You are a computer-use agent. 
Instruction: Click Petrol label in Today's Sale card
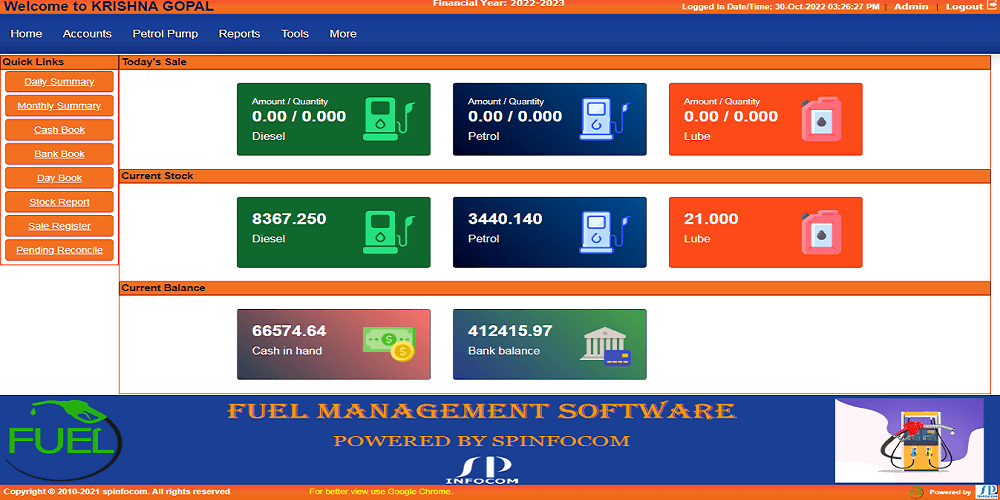tap(483, 136)
